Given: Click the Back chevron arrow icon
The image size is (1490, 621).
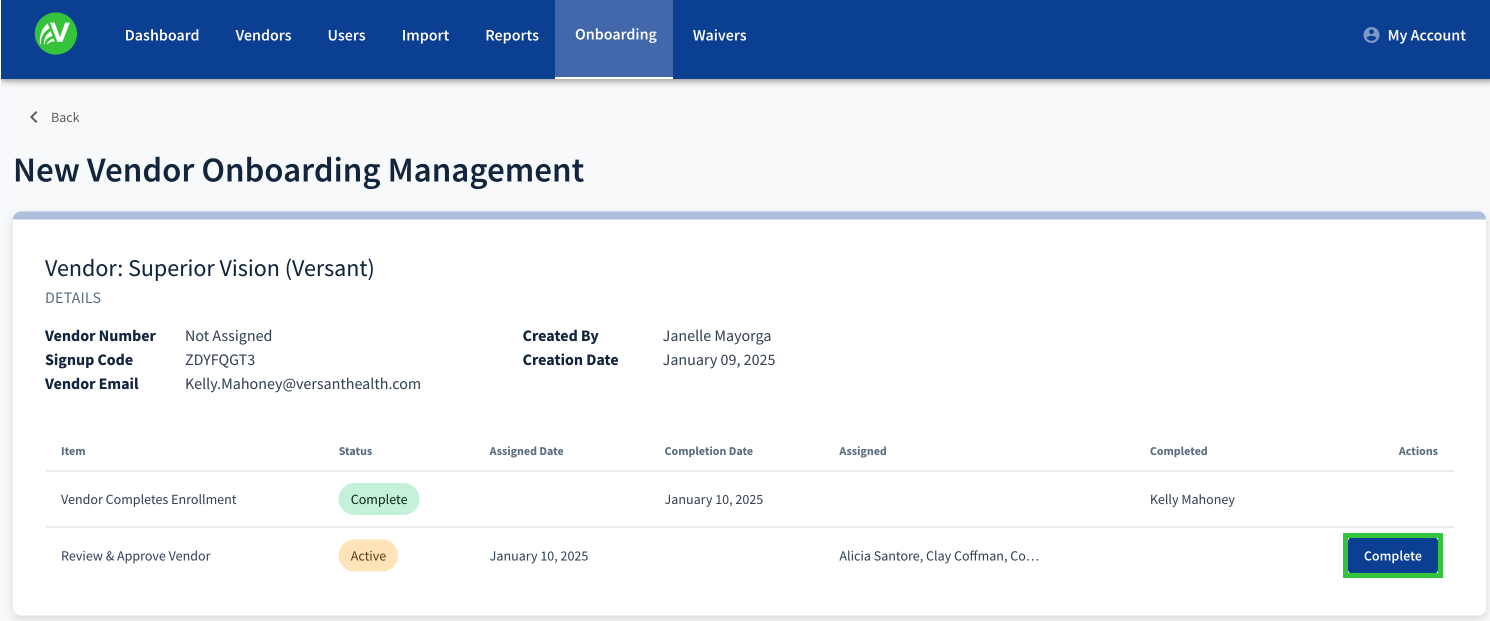Looking at the screenshot, I should point(34,117).
